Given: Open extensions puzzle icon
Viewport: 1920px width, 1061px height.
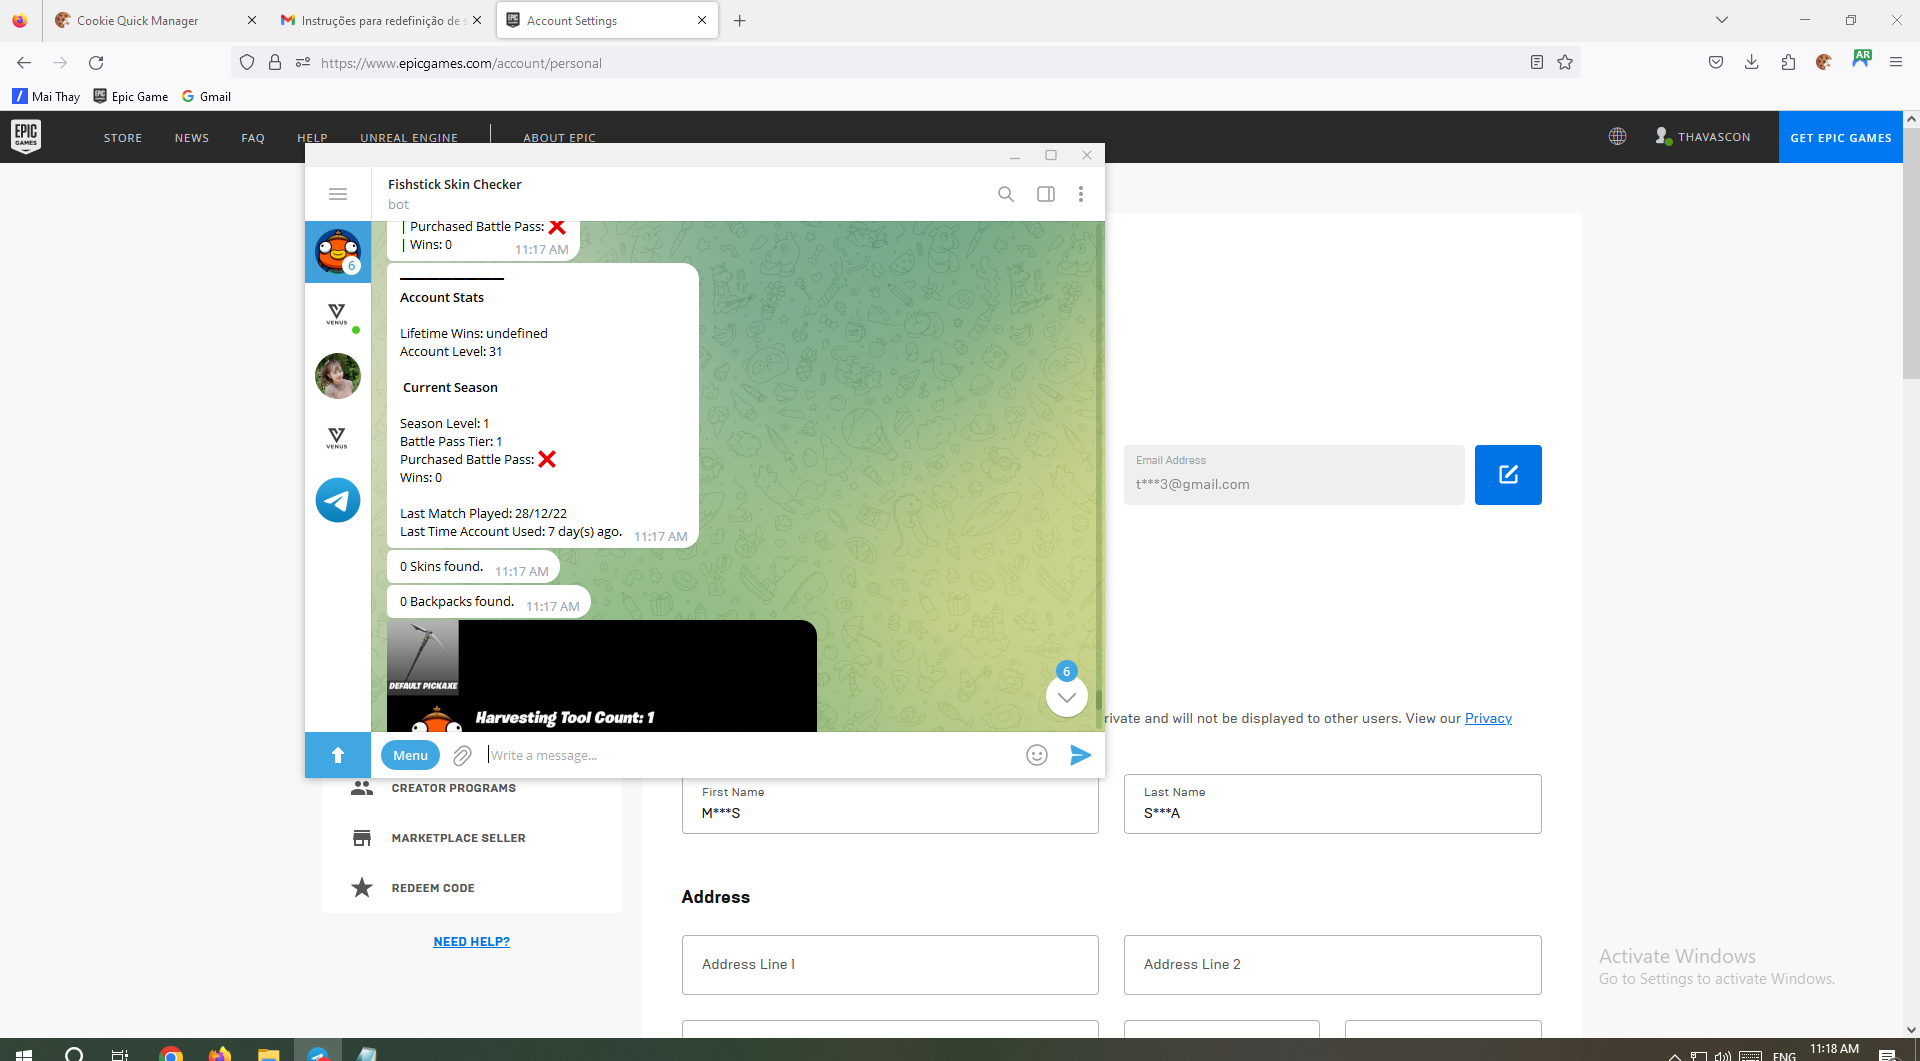Looking at the screenshot, I should [1788, 62].
